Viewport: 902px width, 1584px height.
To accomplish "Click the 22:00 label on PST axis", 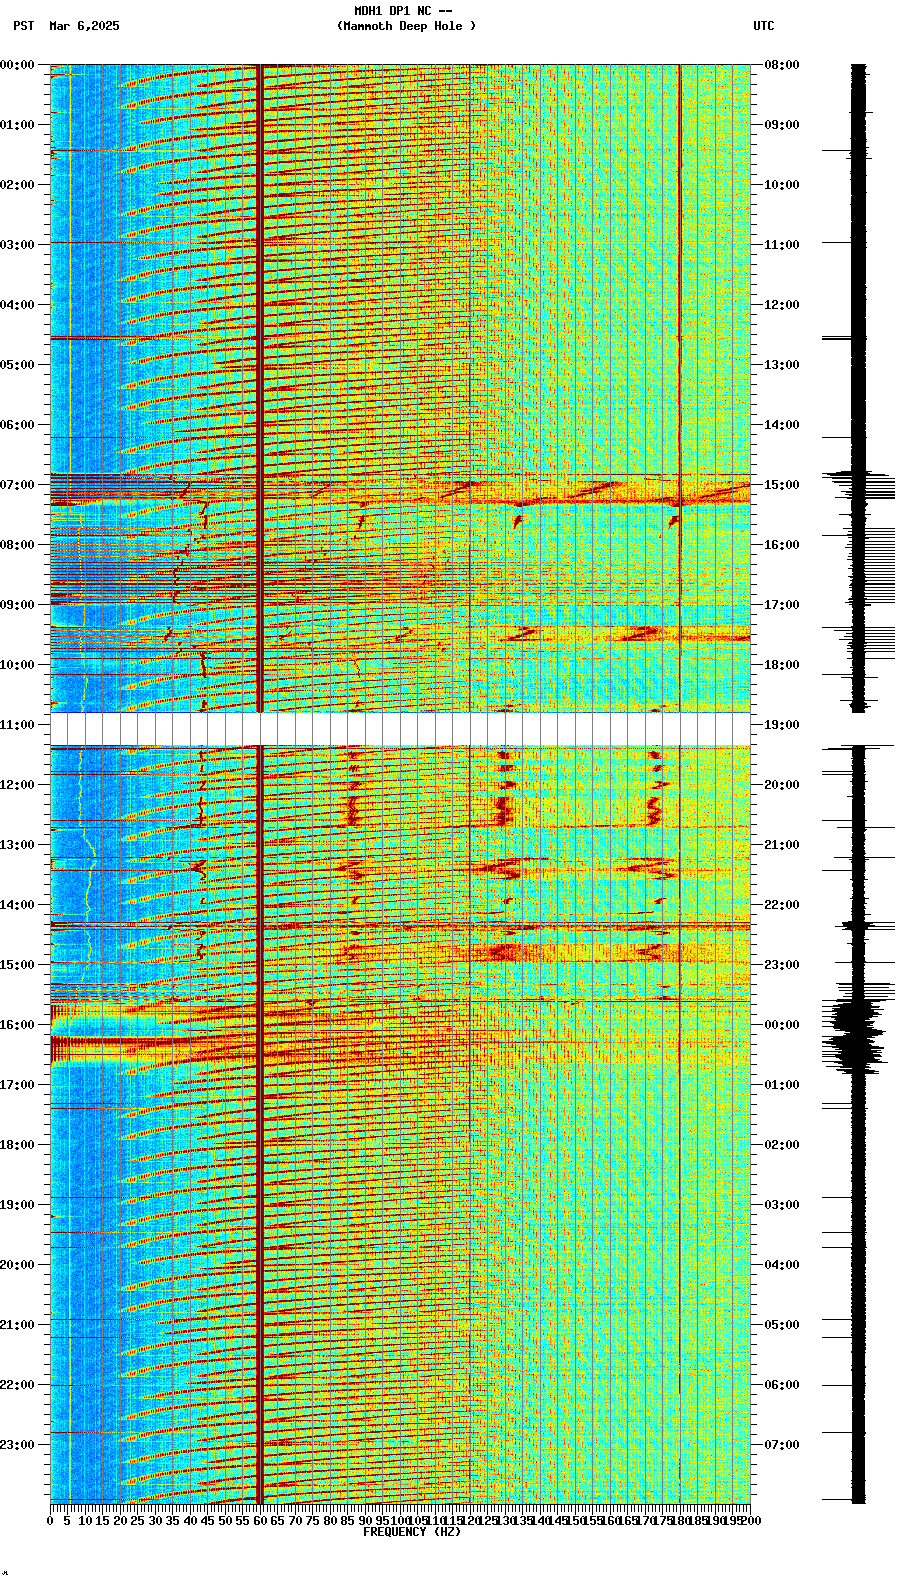I will [x=17, y=1385].
